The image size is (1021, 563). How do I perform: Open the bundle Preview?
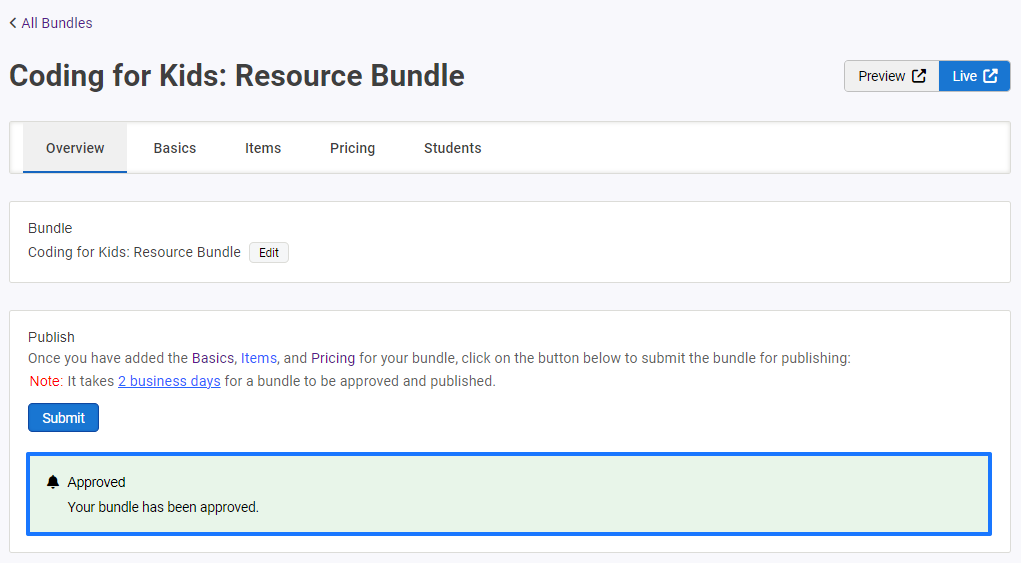[x=891, y=76]
